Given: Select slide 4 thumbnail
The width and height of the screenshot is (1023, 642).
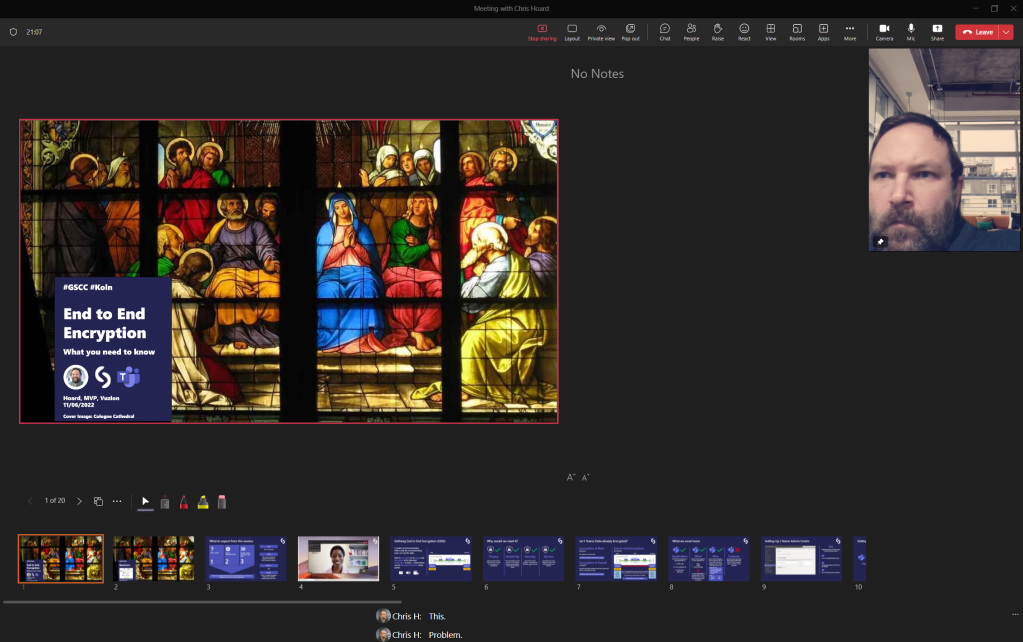Looking at the screenshot, I should coord(338,558).
